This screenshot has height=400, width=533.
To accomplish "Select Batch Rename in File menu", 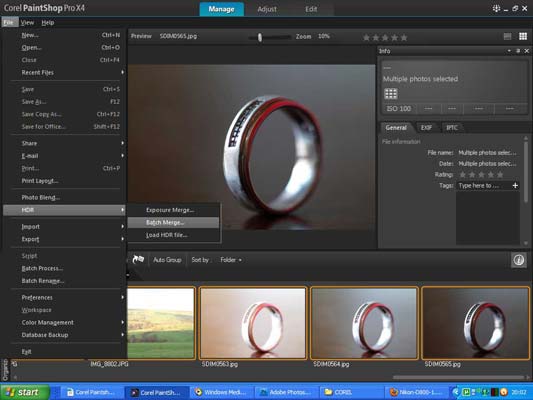I will [x=65, y=281].
